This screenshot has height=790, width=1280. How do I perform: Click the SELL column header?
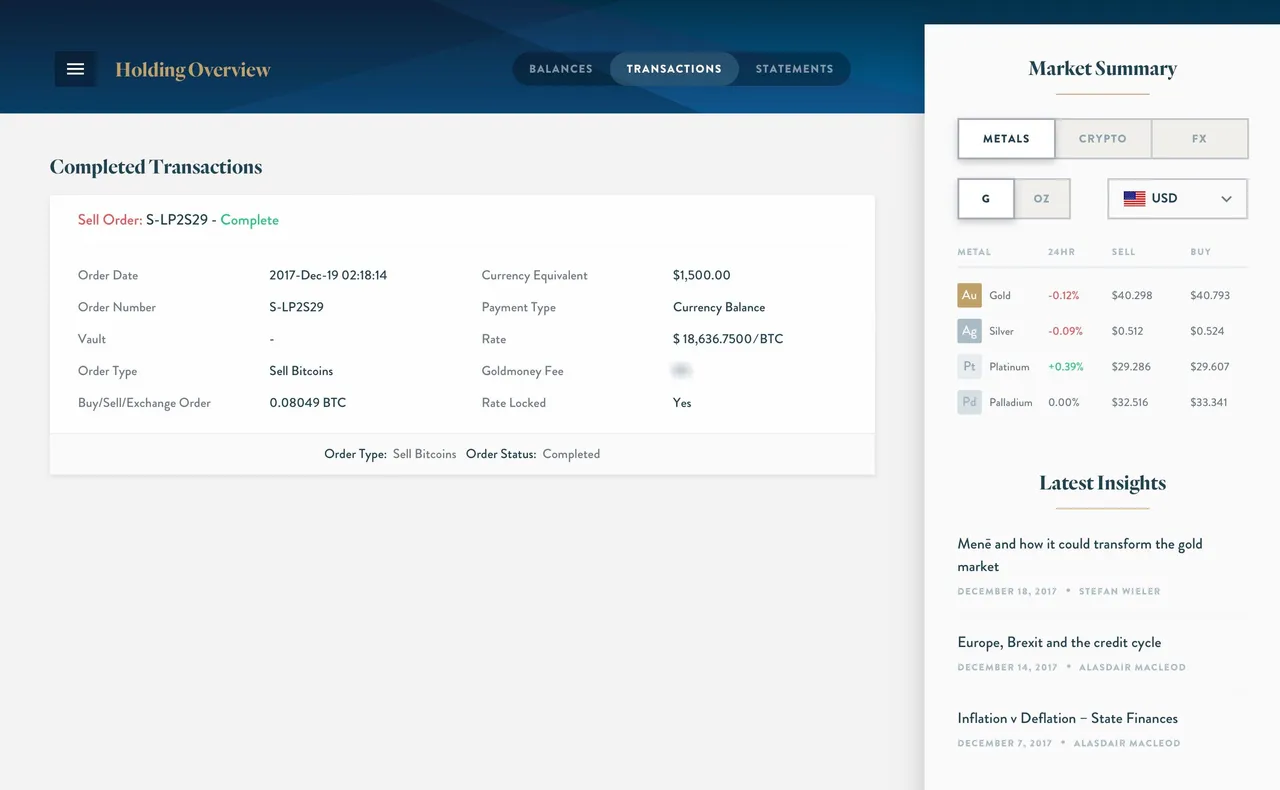click(x=1123, y=252)
